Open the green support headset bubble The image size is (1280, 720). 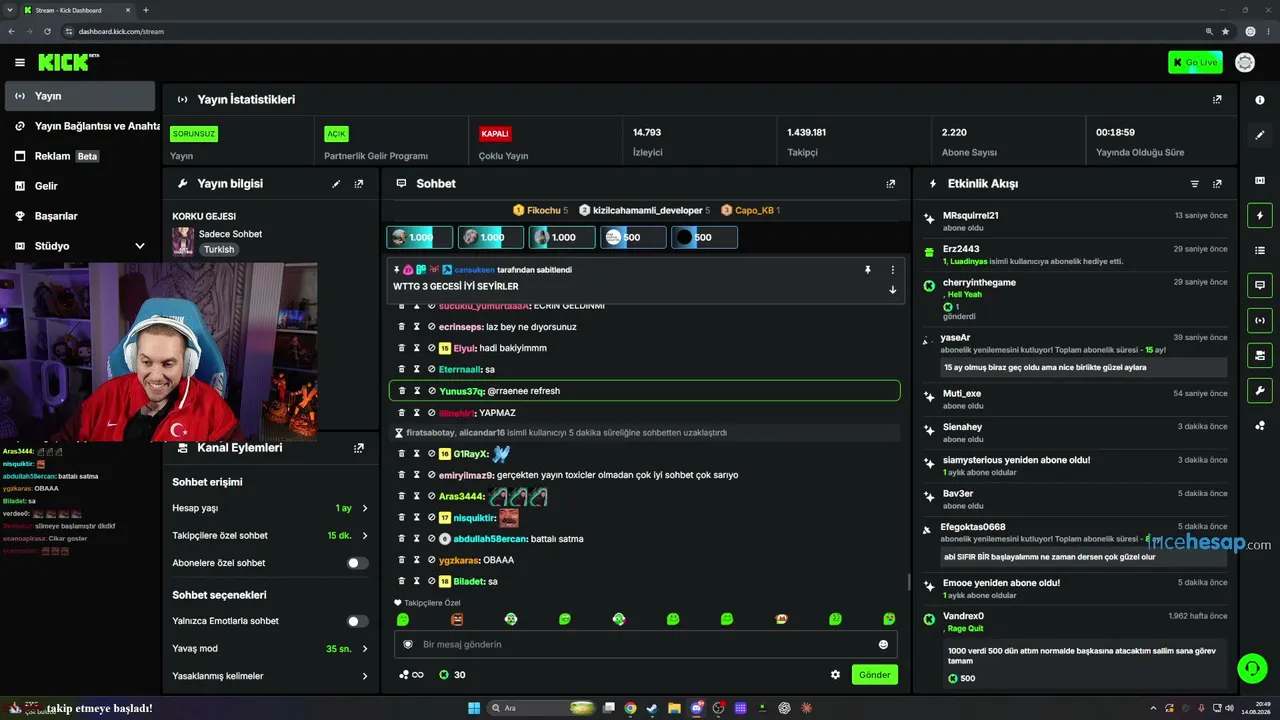pyautogui.click(x=1251, y=667)
